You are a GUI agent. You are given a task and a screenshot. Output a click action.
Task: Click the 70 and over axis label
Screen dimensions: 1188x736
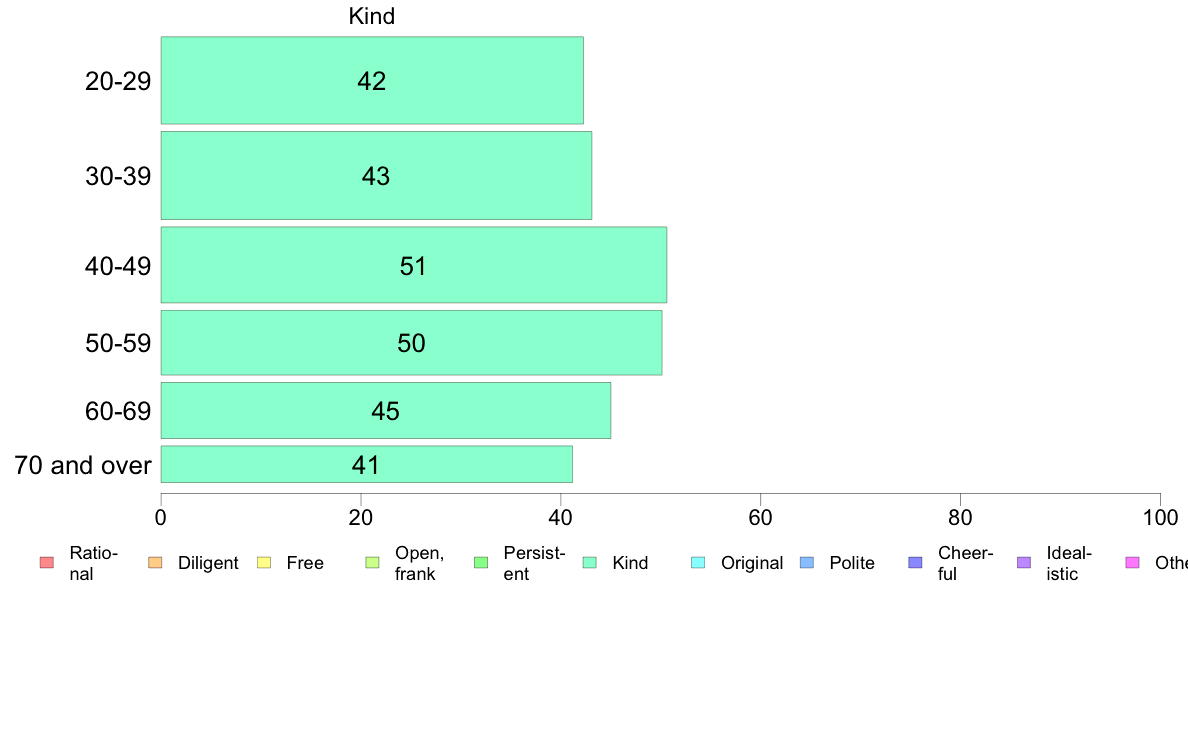tap(83, 465)
